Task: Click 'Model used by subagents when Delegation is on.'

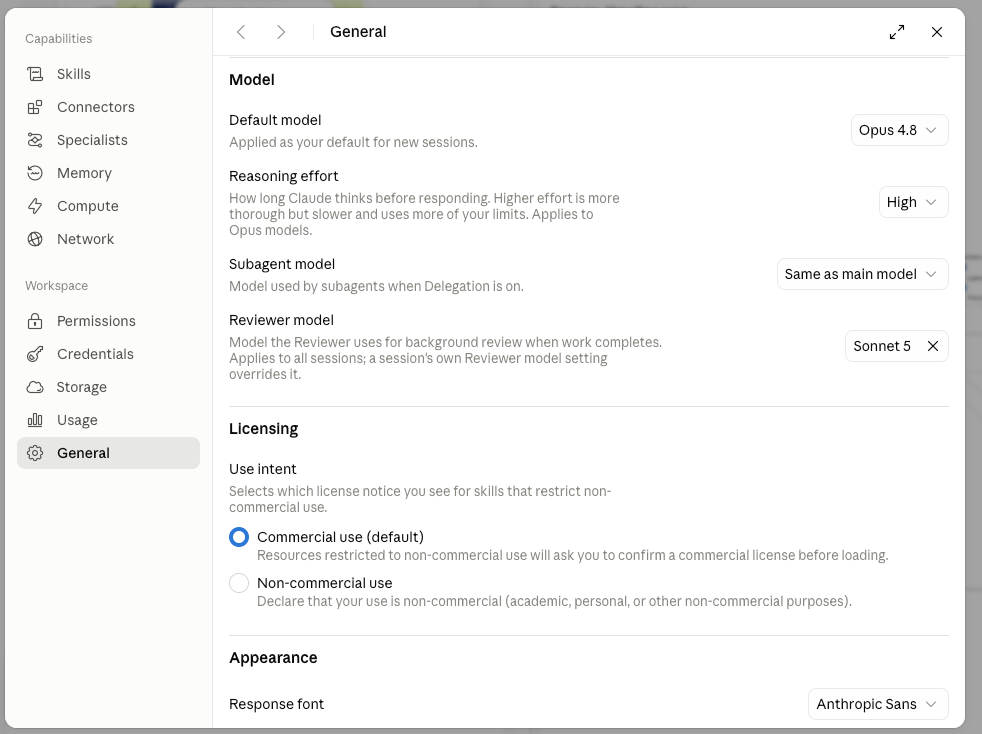Action: [x=376, y=287]
